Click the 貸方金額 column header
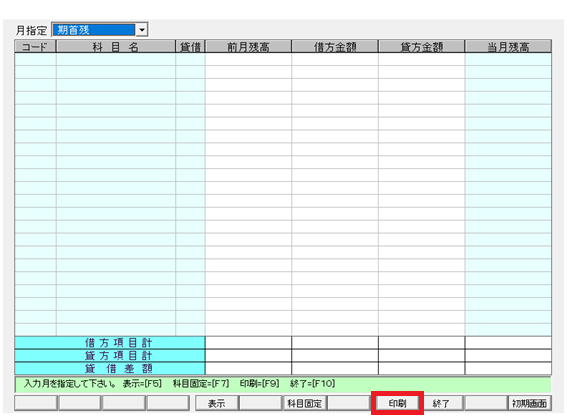The image size is (567, 416). point(422,47)
